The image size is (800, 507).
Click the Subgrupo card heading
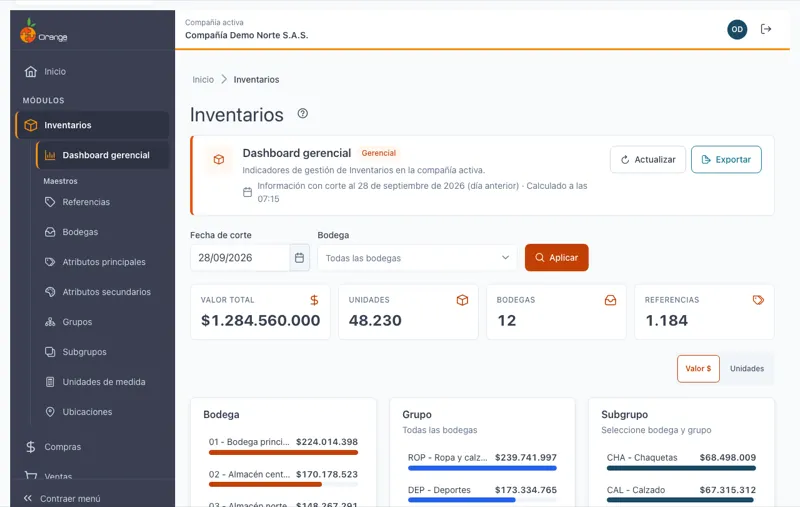[x=624, y=415]
